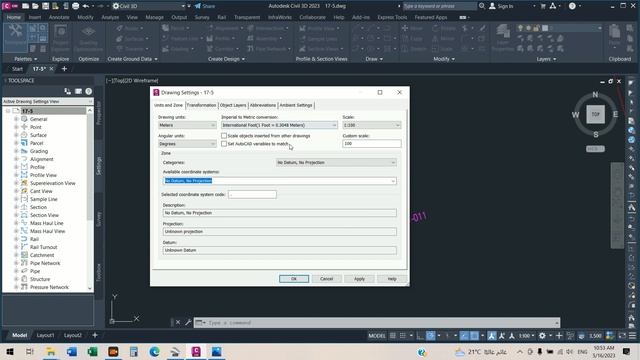Click Open folder icon in Quick Access toolbar
The height and width of the screenshot is (360, 640).
36,6
